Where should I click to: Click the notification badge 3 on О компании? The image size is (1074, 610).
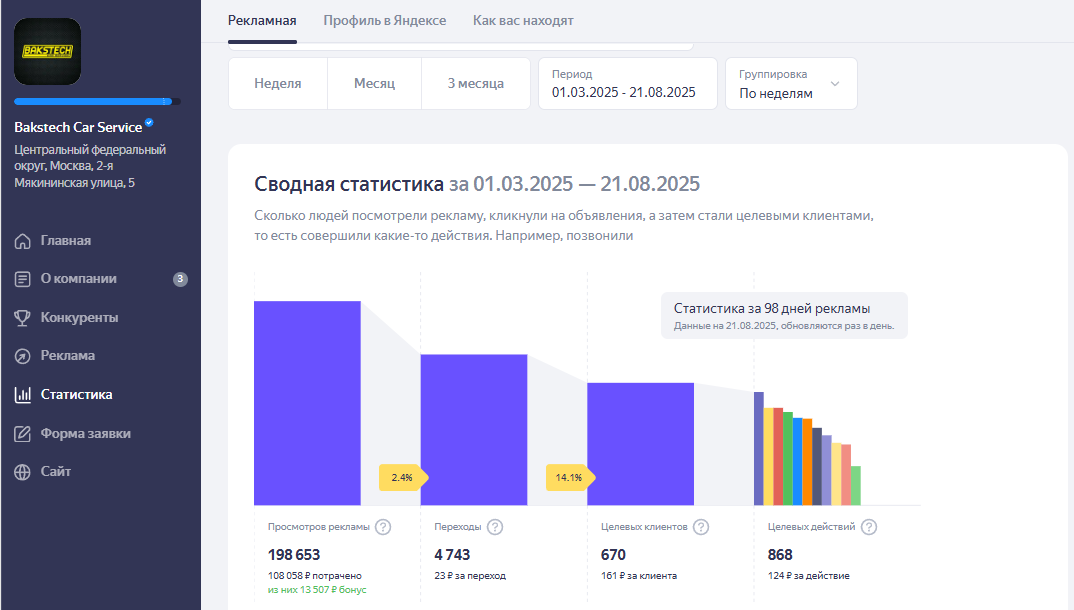click(x=180, y=279)
